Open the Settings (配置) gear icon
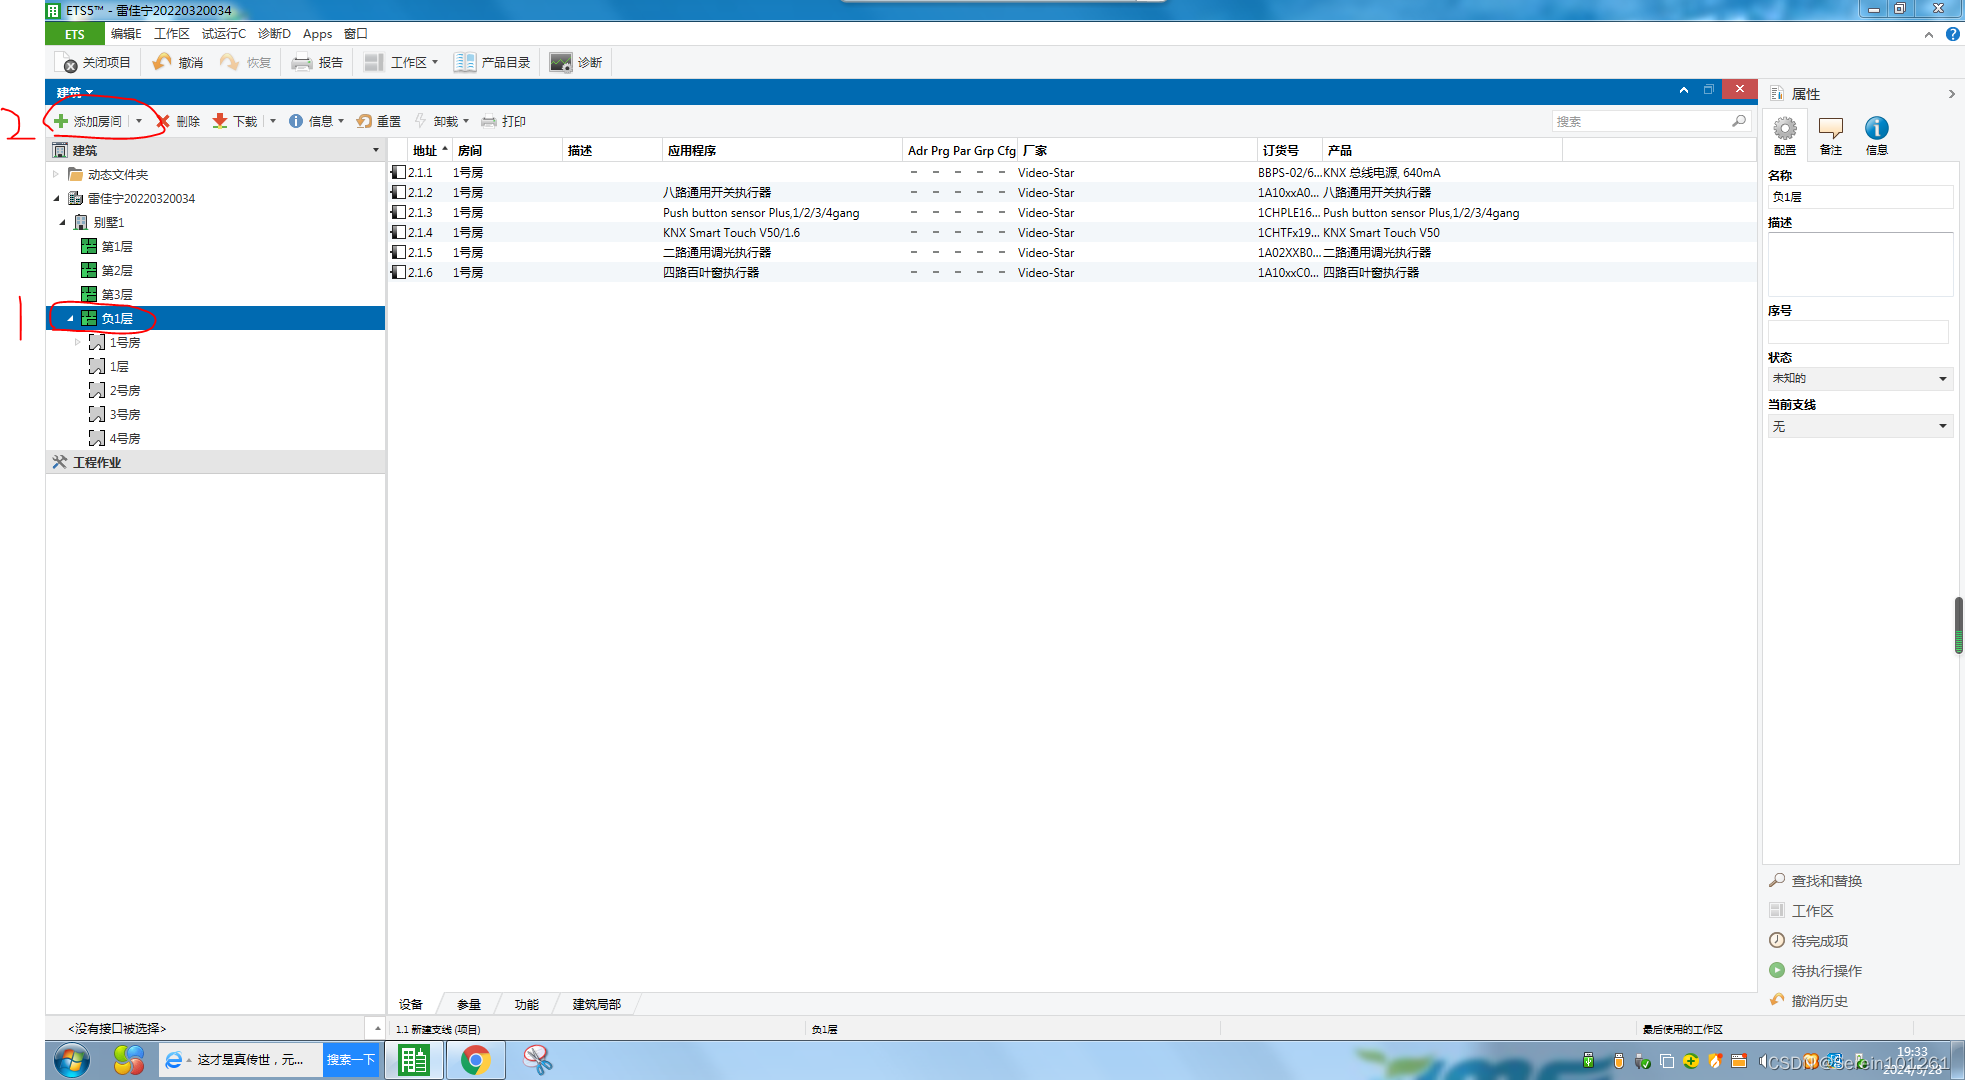 [x=1784, y=129]
